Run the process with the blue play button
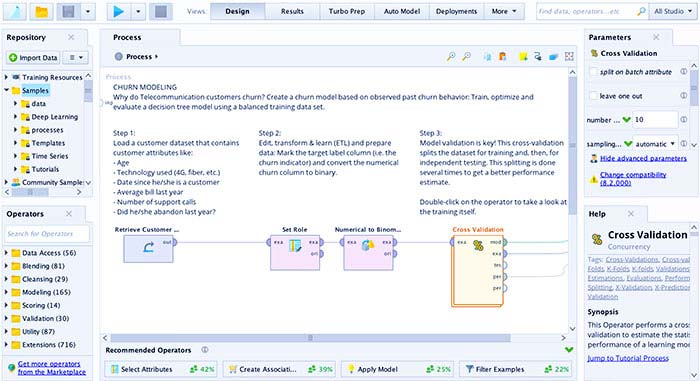The height and width of the screenshot is (381, 700). [118, 11]
